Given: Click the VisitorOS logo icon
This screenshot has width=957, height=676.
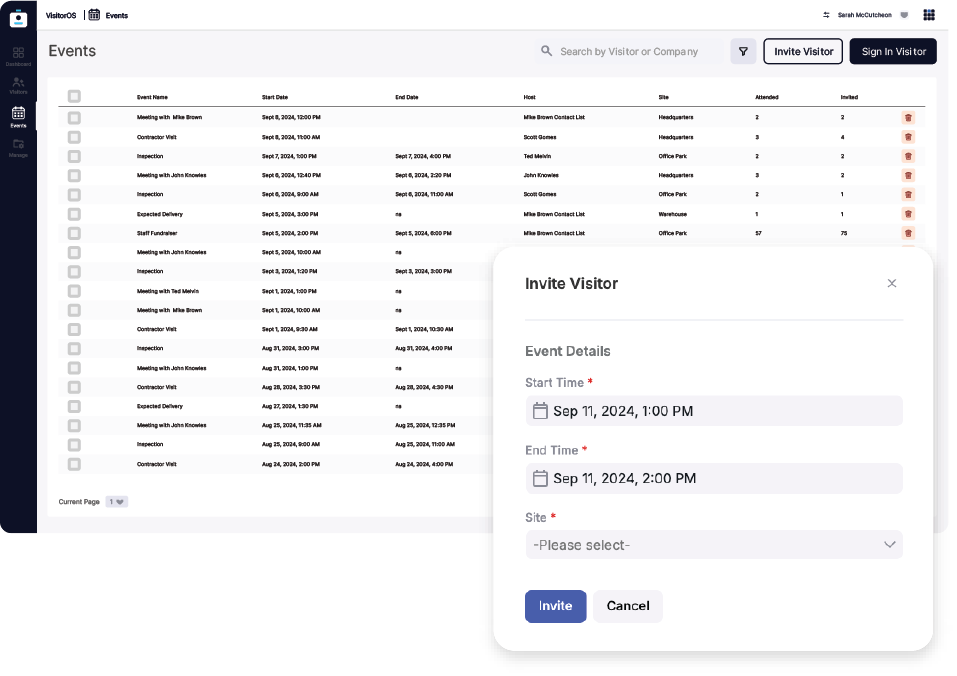Looking at the screenshot, I should [x=18, y=17].
